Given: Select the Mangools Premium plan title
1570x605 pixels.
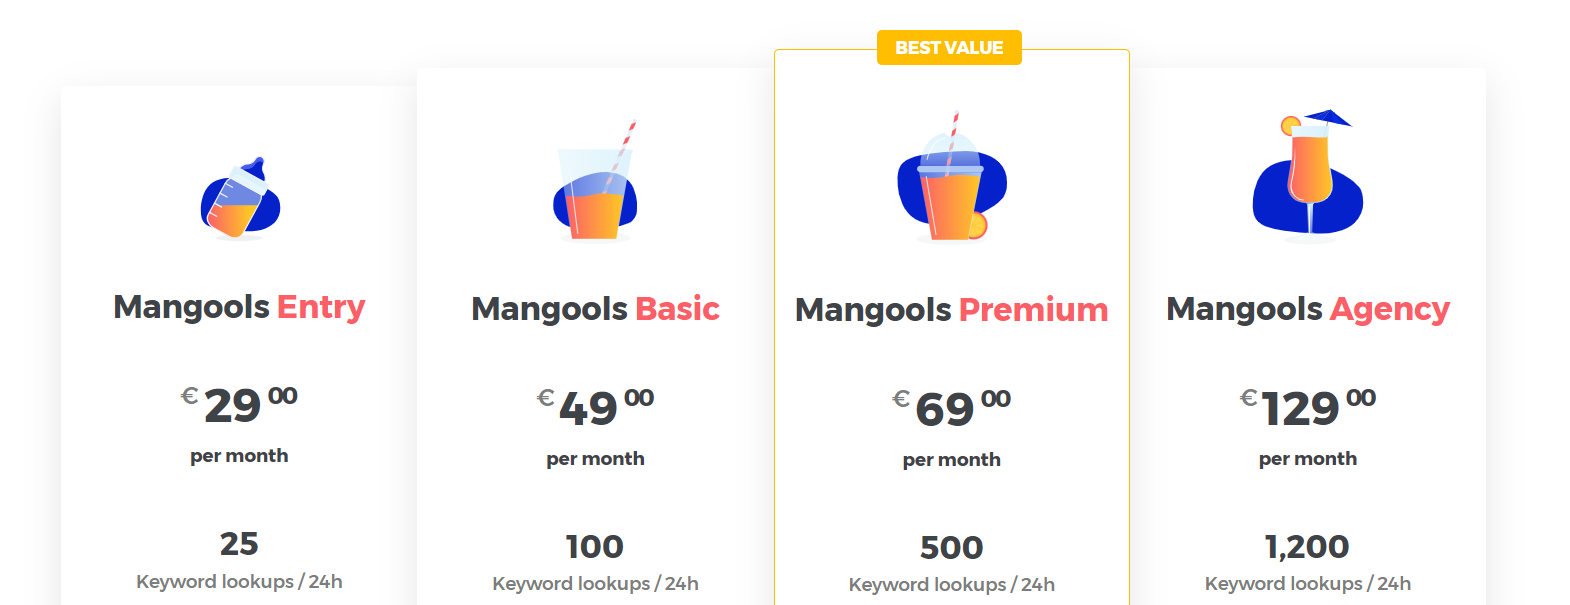Looking at the screenshot, I should pos(952,310).
